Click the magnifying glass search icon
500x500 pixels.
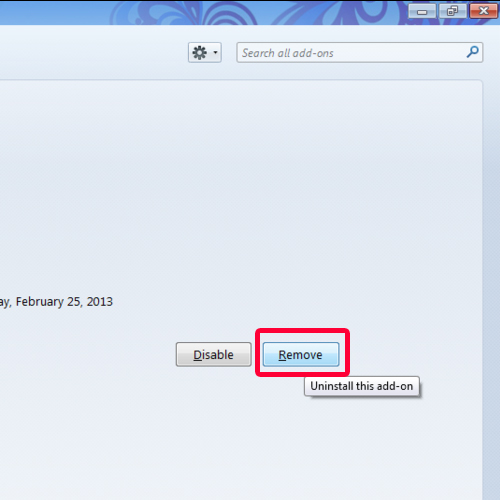click(x=472, y=52)
